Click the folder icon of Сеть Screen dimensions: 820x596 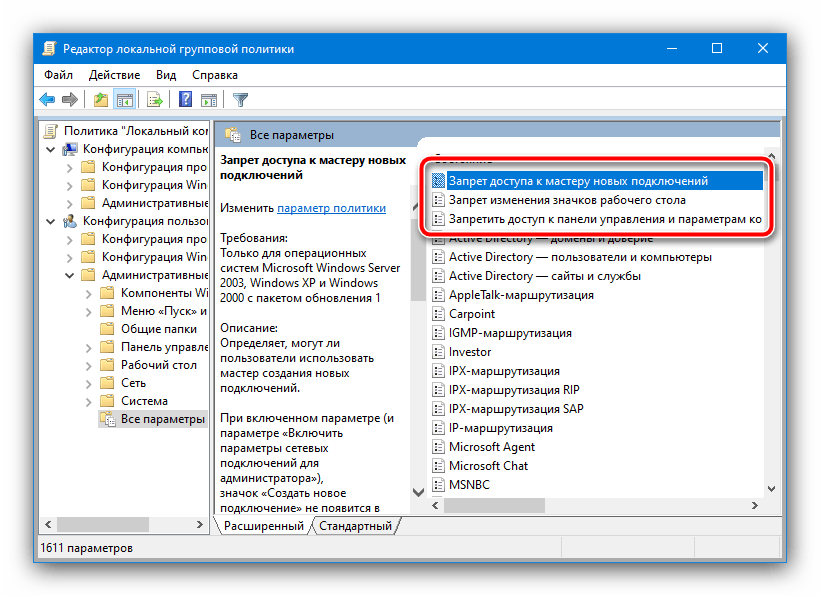(107, 383)
